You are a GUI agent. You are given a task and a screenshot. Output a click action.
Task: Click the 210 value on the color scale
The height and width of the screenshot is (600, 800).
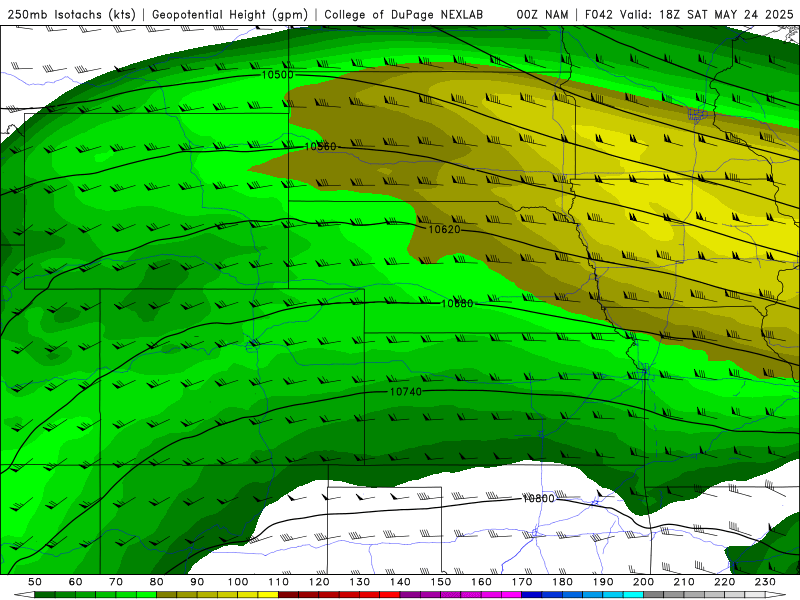click(x=684, y=582)
